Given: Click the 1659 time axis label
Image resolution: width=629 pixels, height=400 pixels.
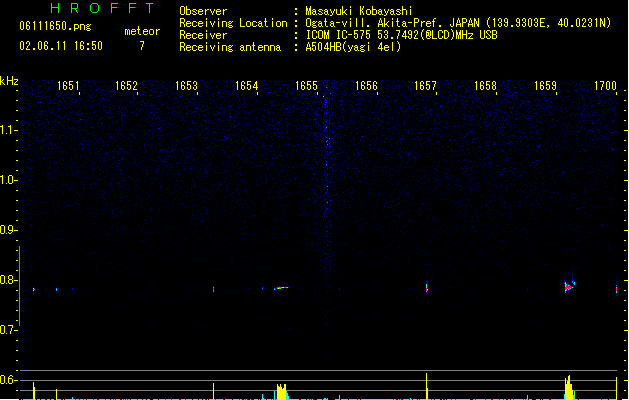Looking at the screenshot, I should click(x=546, y=86).
